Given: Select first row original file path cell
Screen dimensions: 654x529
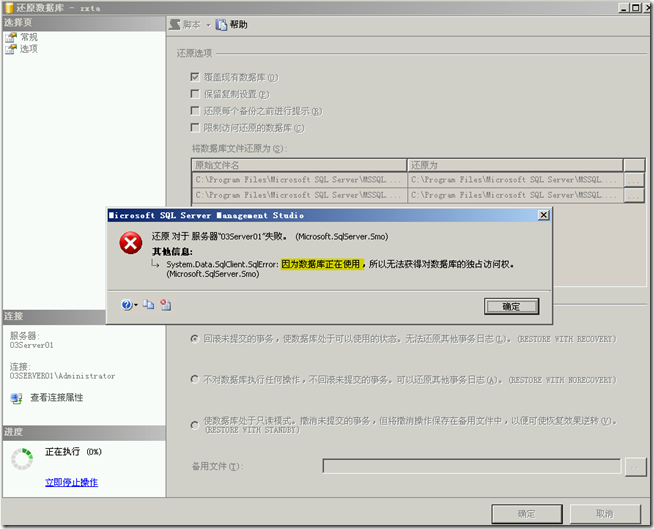Looking at the screenshot, I should [x=299, y=180].
